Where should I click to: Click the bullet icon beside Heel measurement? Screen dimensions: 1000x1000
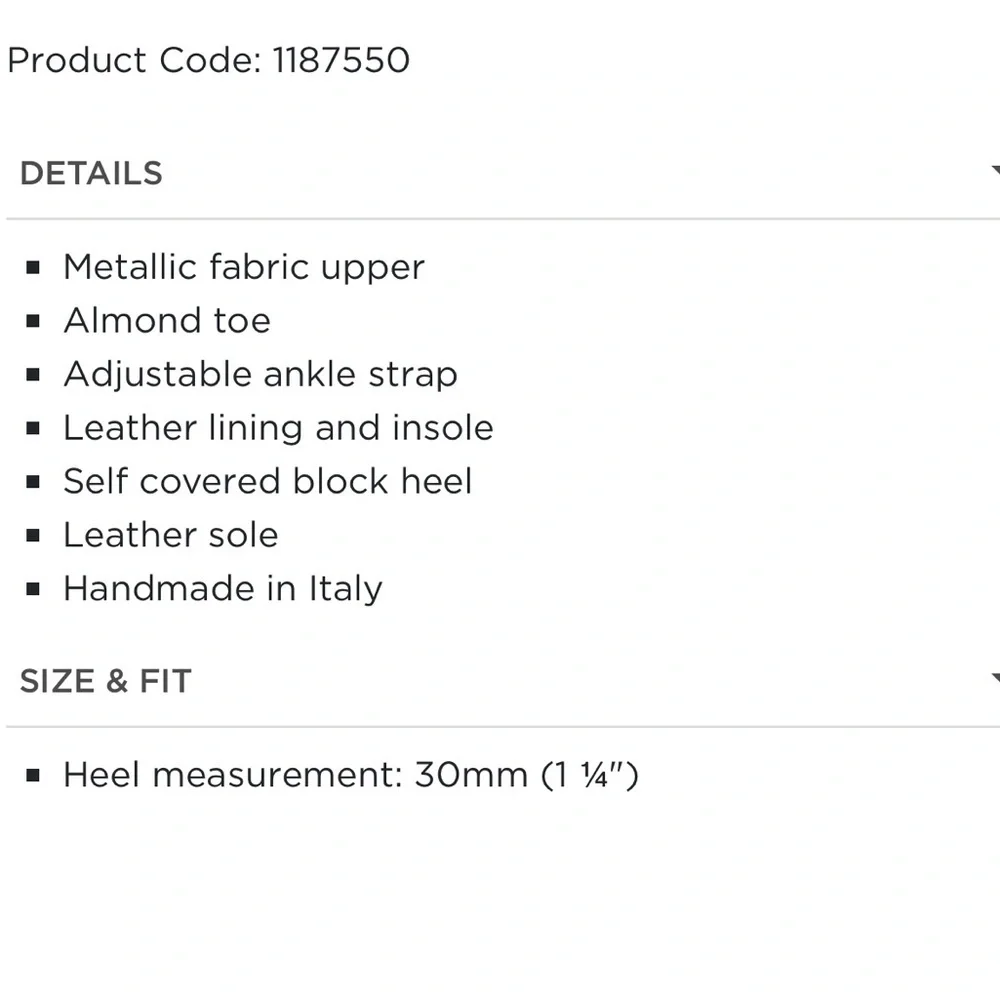tap(36, 773)
